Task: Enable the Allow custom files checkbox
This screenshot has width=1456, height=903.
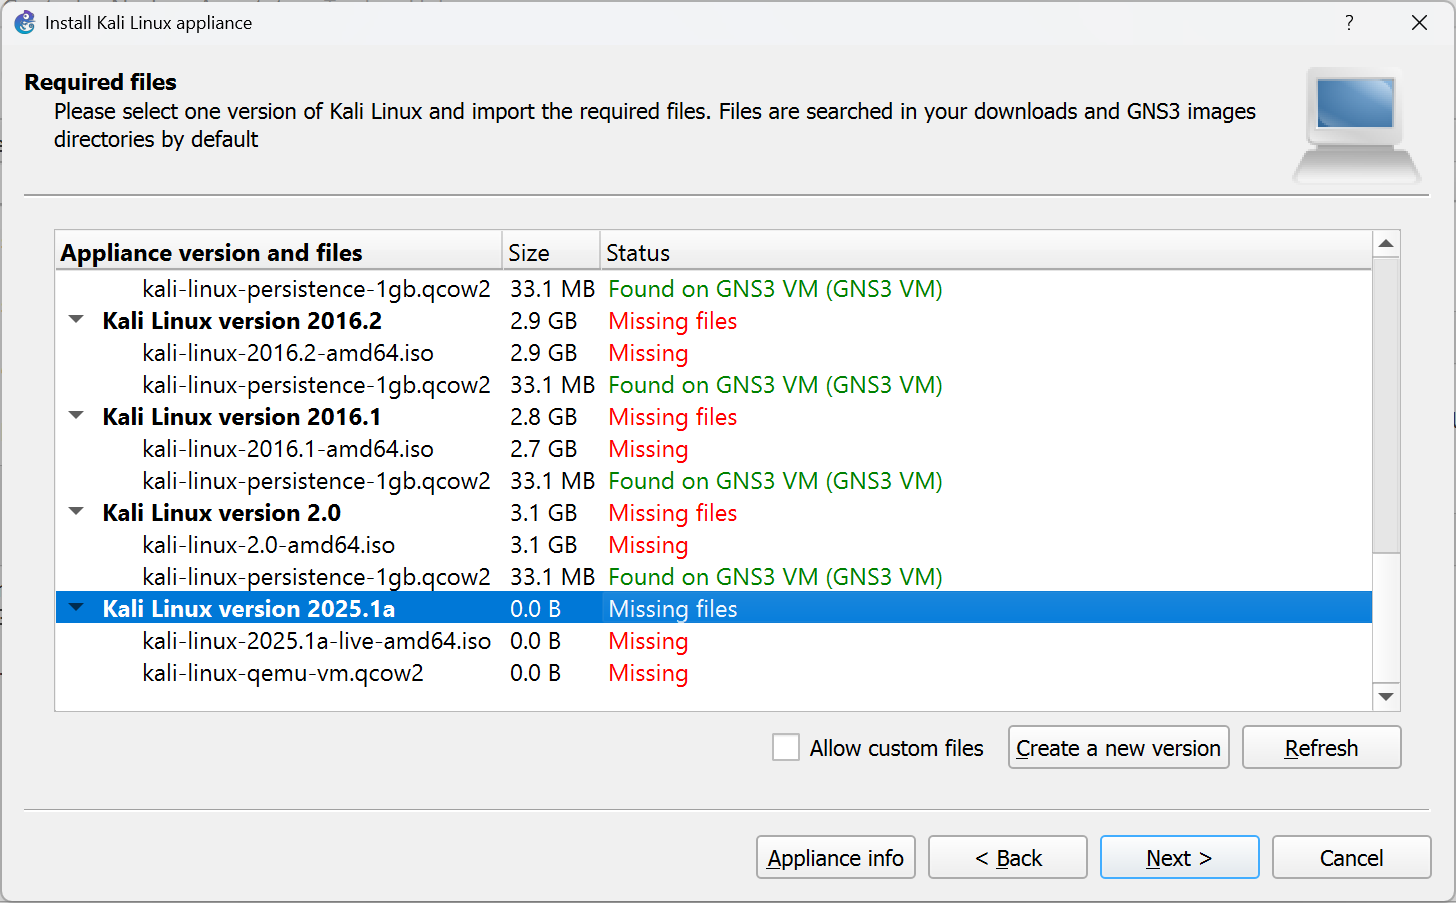Action: pos(786,747)
